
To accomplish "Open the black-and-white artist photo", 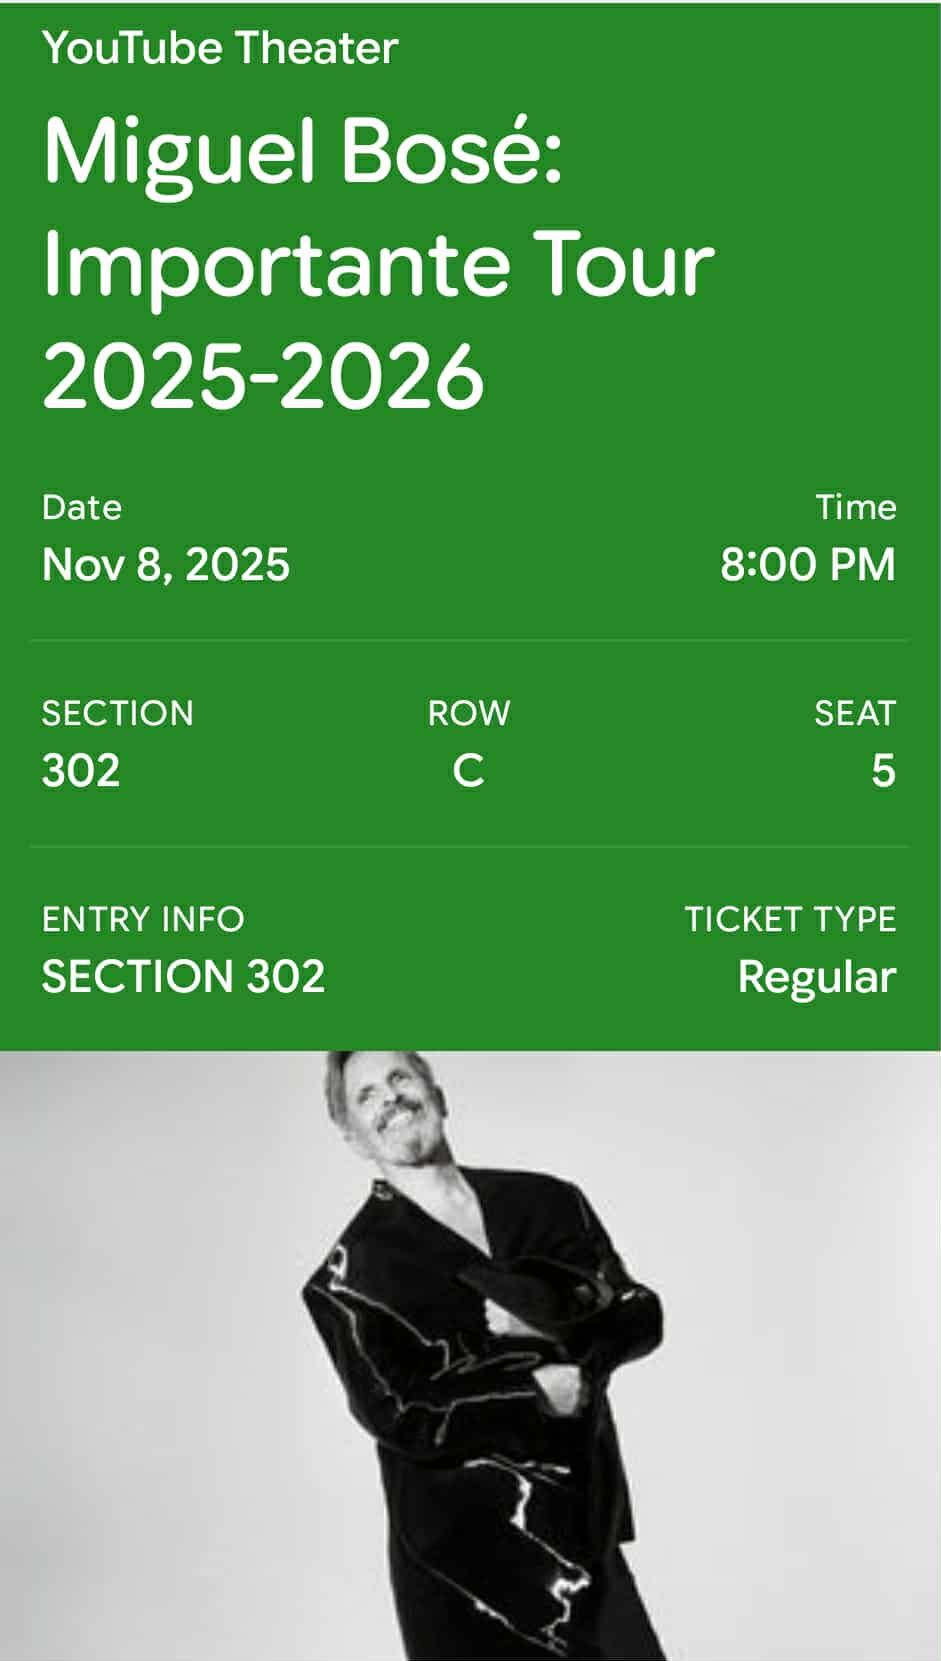I will point(470,1355).
